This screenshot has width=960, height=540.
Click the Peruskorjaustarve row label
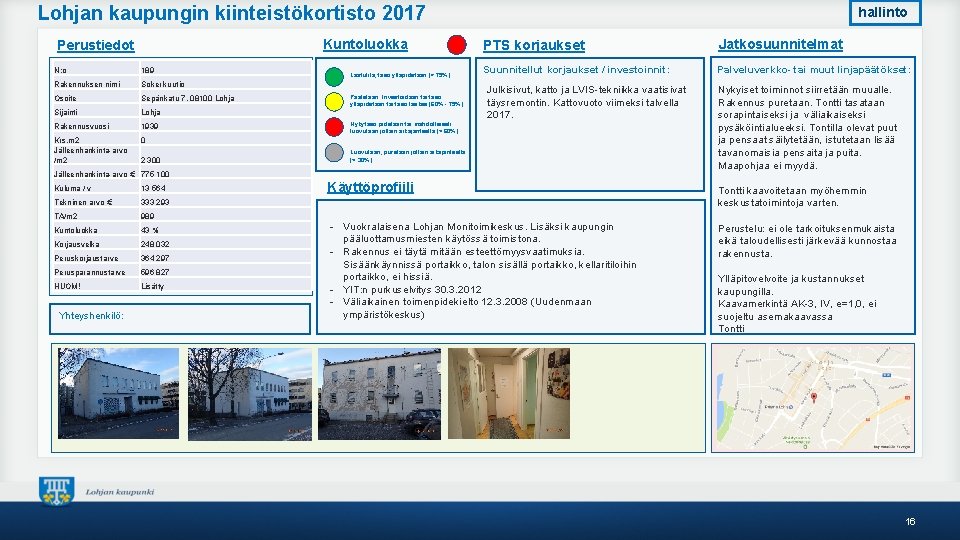click(x=86, y=258)
